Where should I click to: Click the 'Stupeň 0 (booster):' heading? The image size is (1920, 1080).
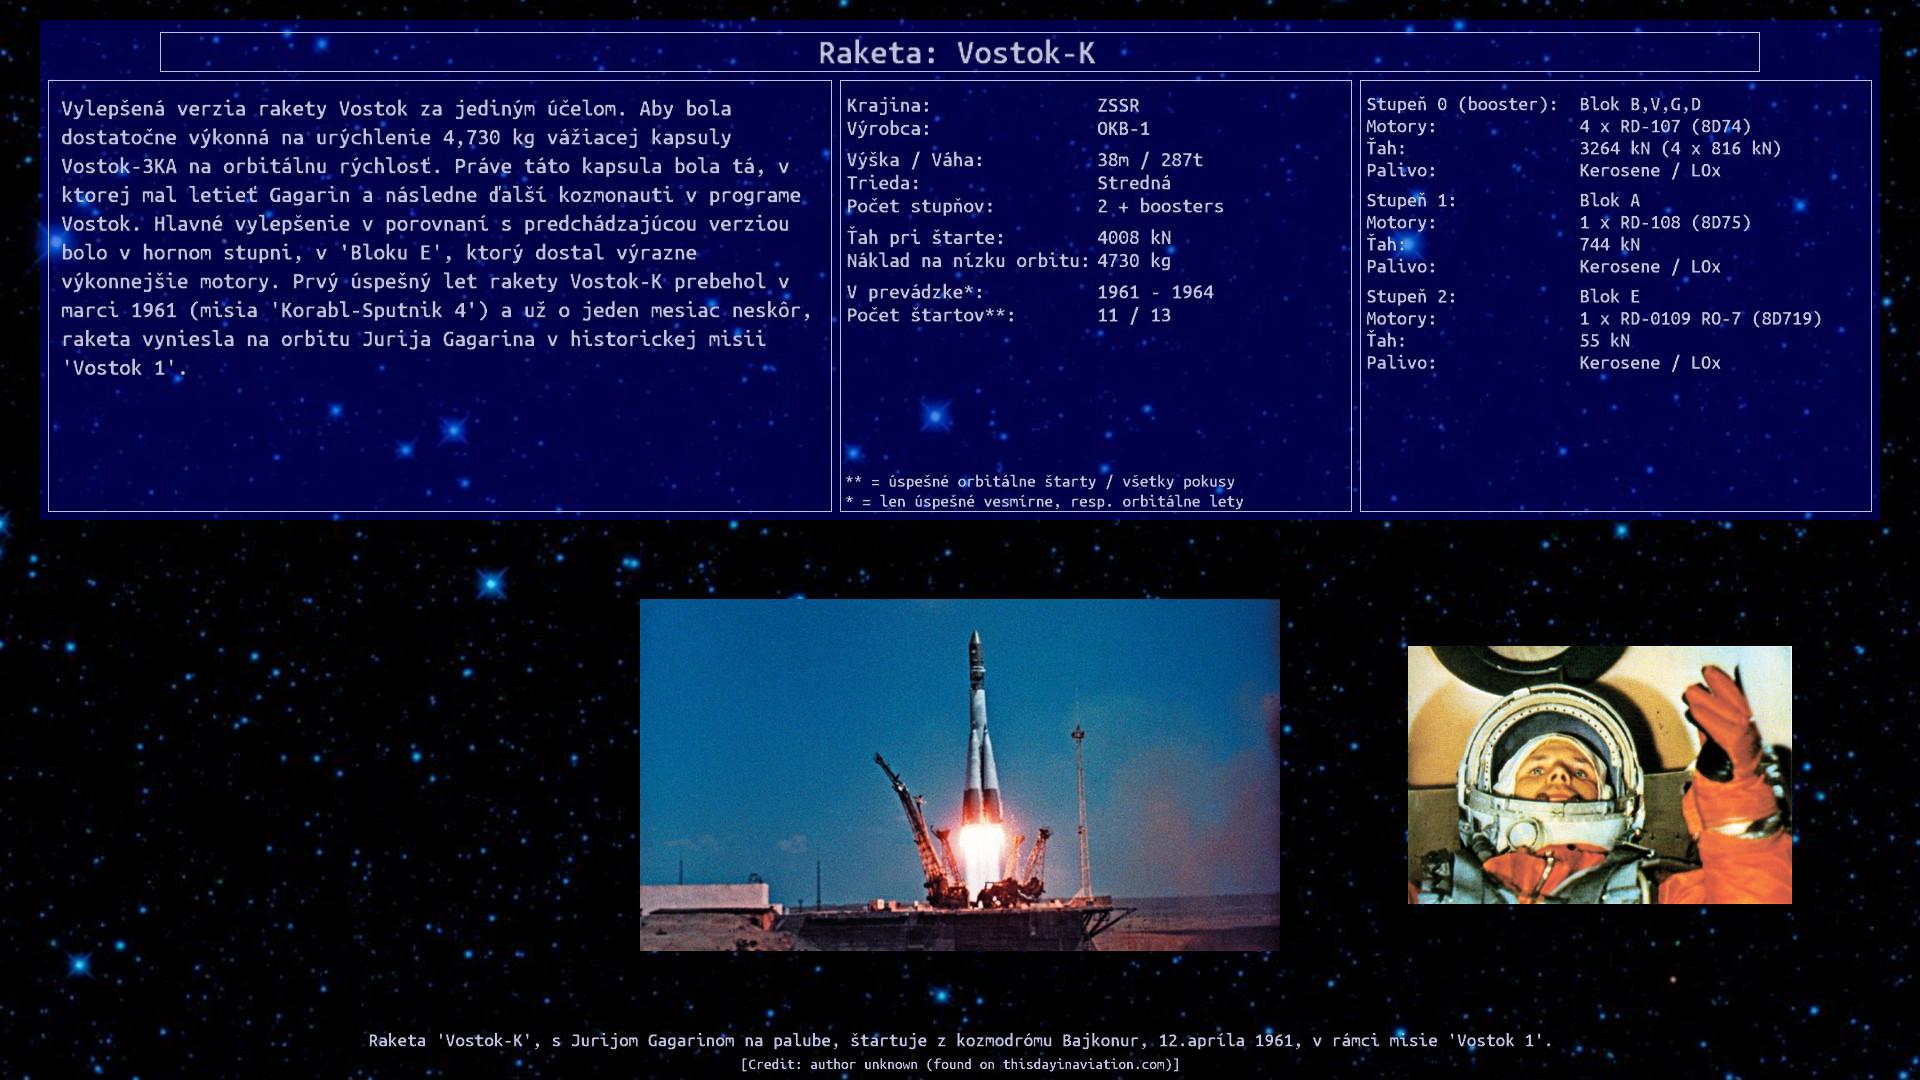tap(1461, 104)
